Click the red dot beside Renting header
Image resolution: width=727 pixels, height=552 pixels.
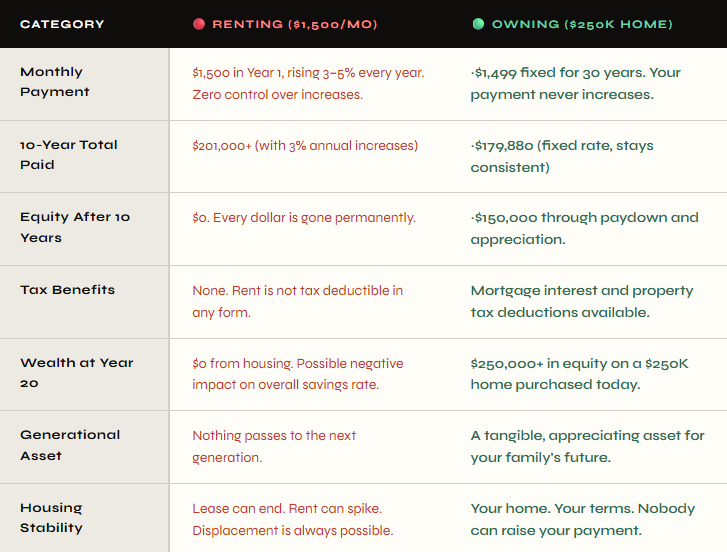pos(199,24)
